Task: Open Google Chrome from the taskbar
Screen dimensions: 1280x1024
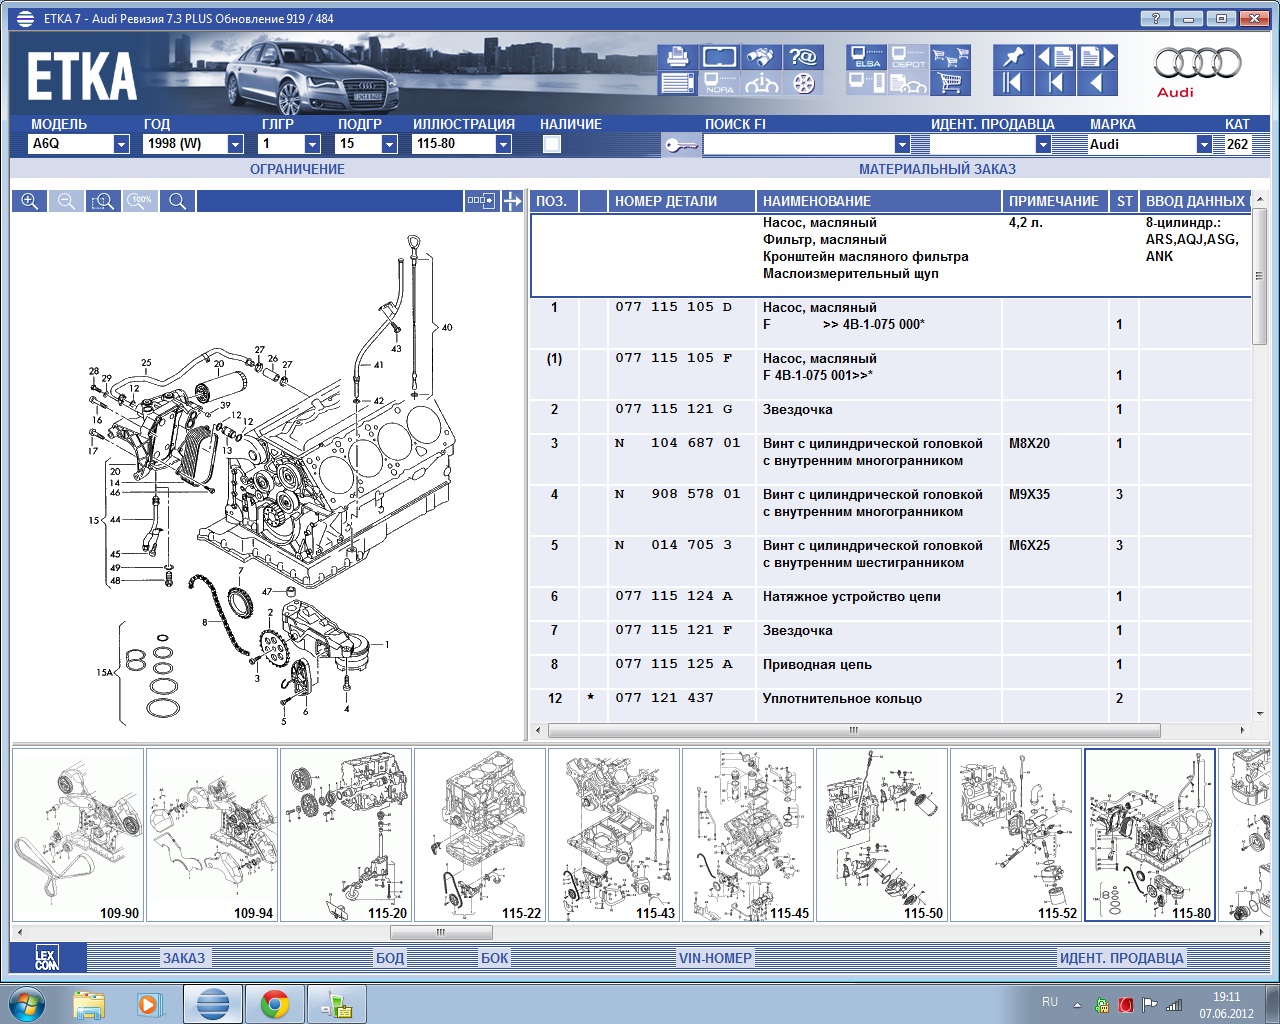Action: click(275, 1003)
